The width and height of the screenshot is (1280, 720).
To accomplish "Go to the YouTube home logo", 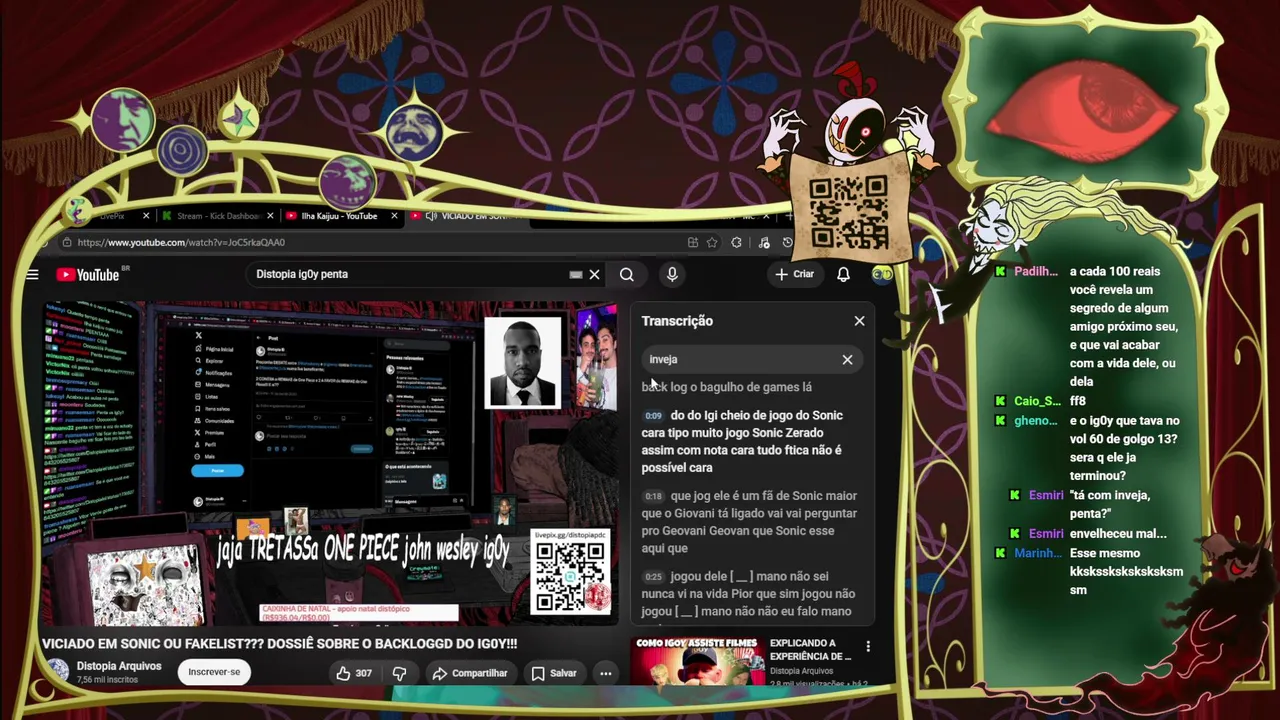I will tap(88, 275).
